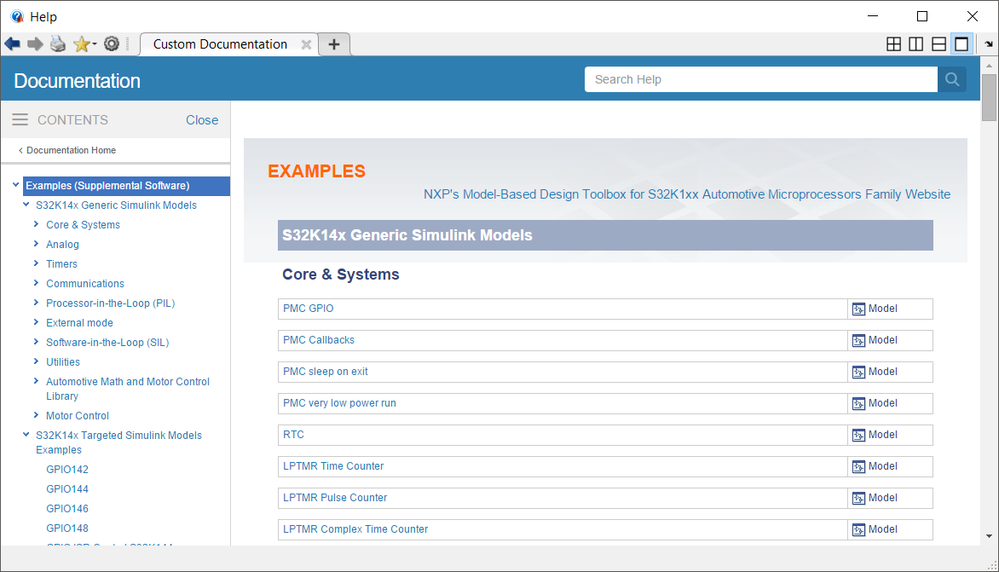Collapse S32K14x Generic Simulink Models node
The width and height of the screenshot is (999, 572).
(x=26, y=204)
